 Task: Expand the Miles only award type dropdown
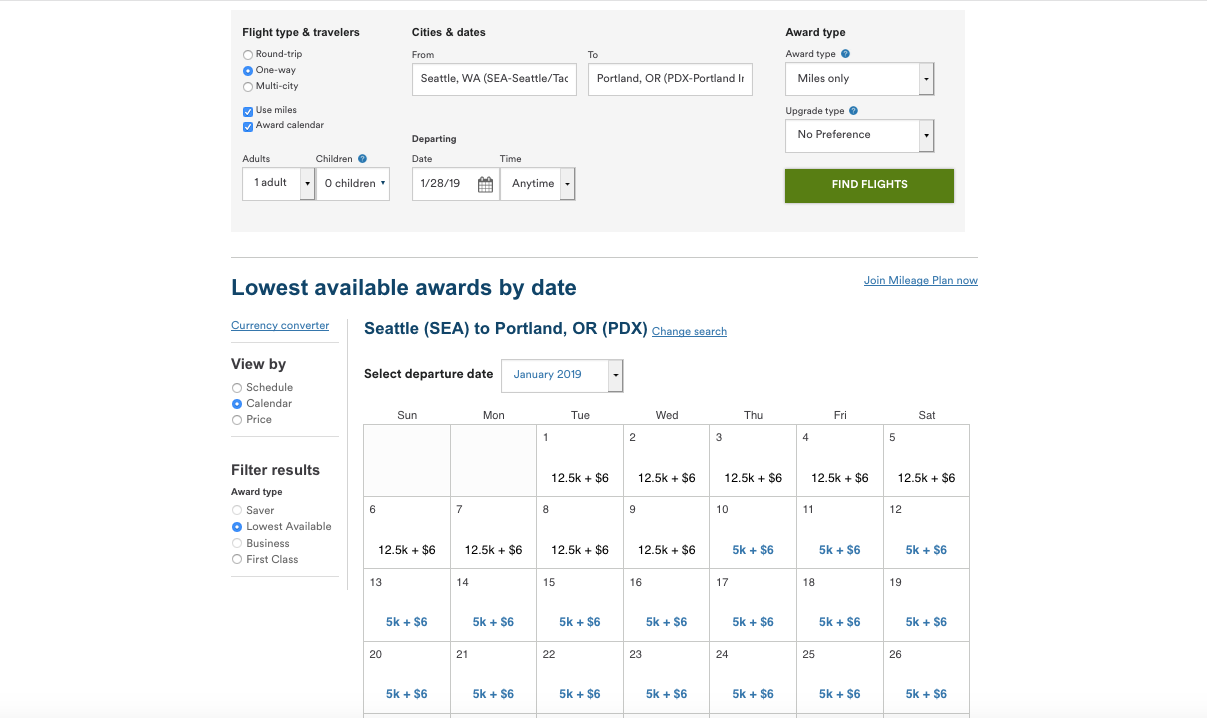[859, 79]
